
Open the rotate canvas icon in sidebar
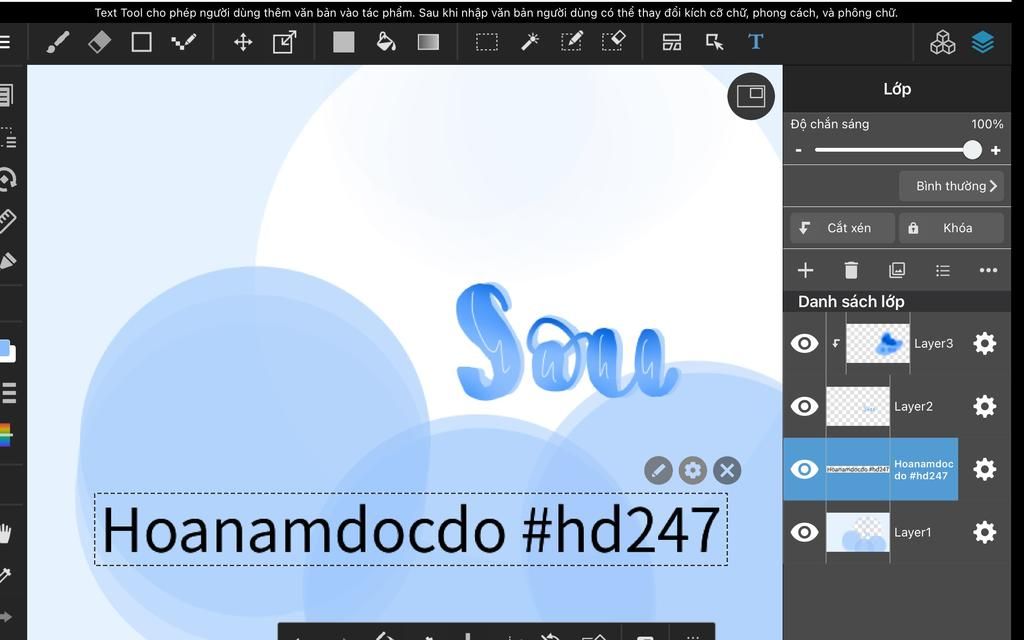(x=7, y=179)
